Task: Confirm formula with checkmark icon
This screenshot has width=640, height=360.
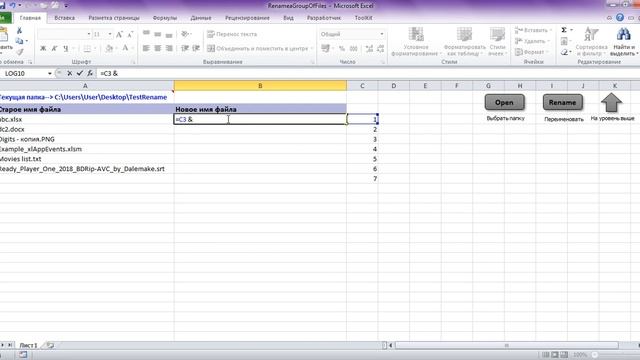Action: coord(80,73)
